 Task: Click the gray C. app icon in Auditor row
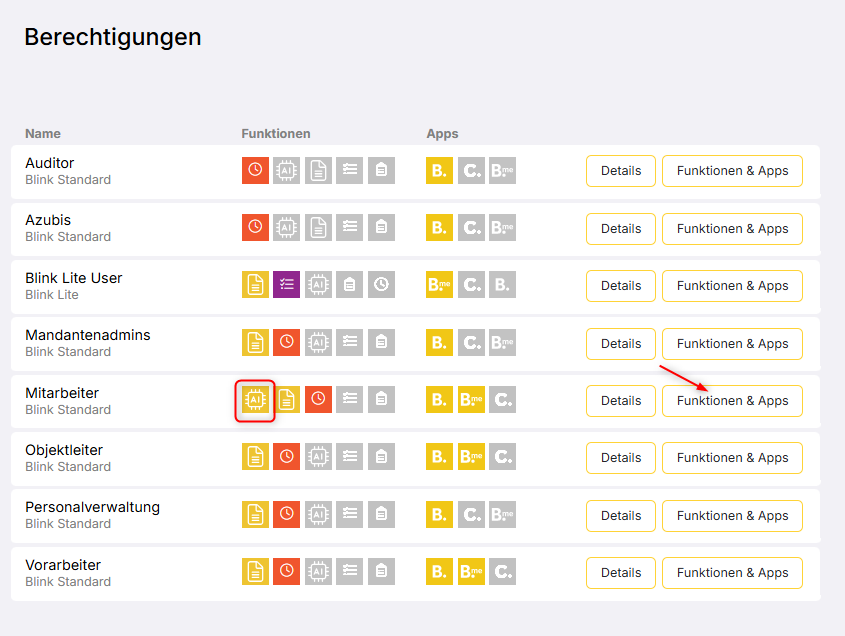pyautogui.click(x=471, y=170)
